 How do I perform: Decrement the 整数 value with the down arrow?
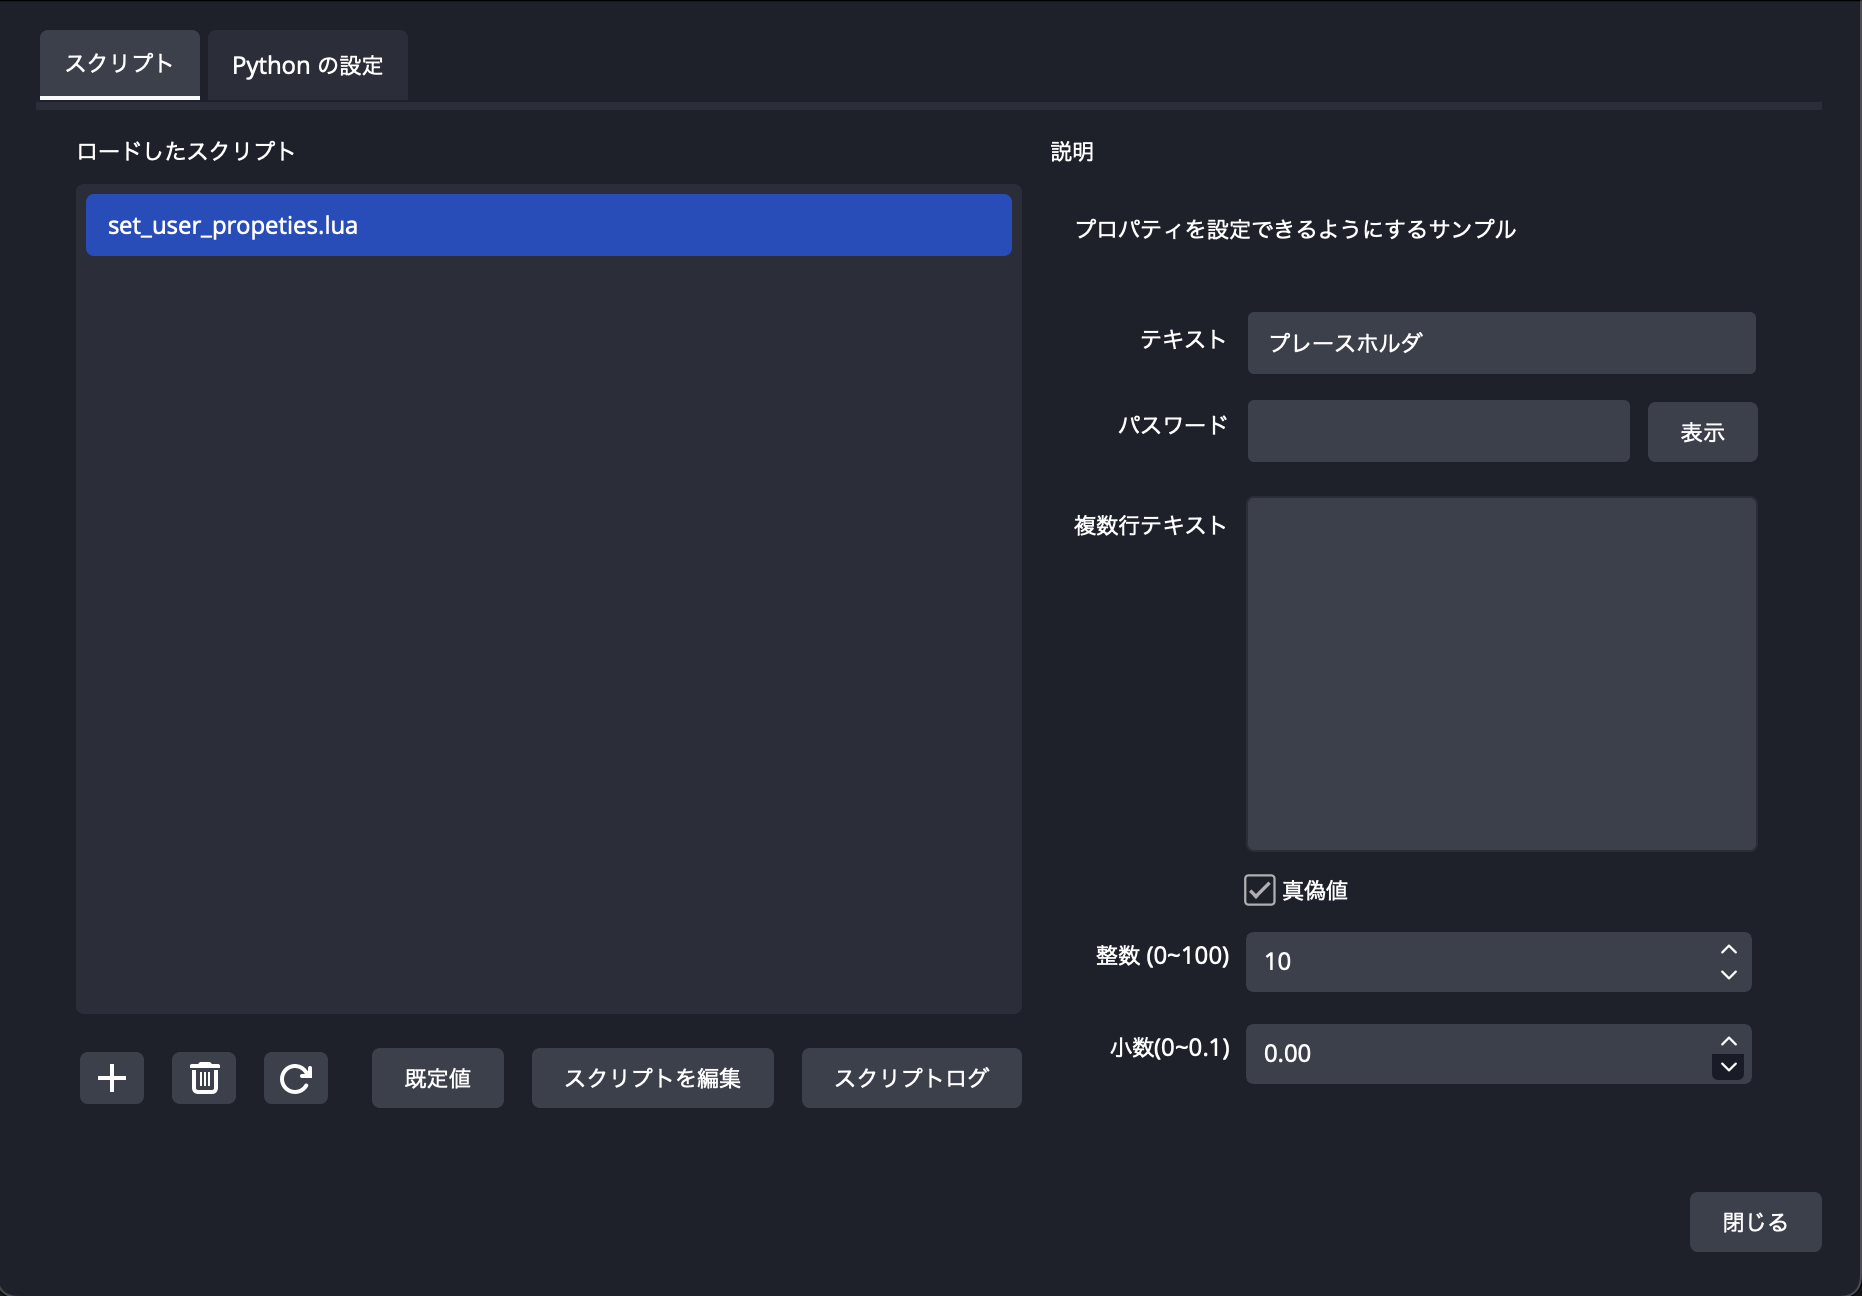tap(1727, 976)
